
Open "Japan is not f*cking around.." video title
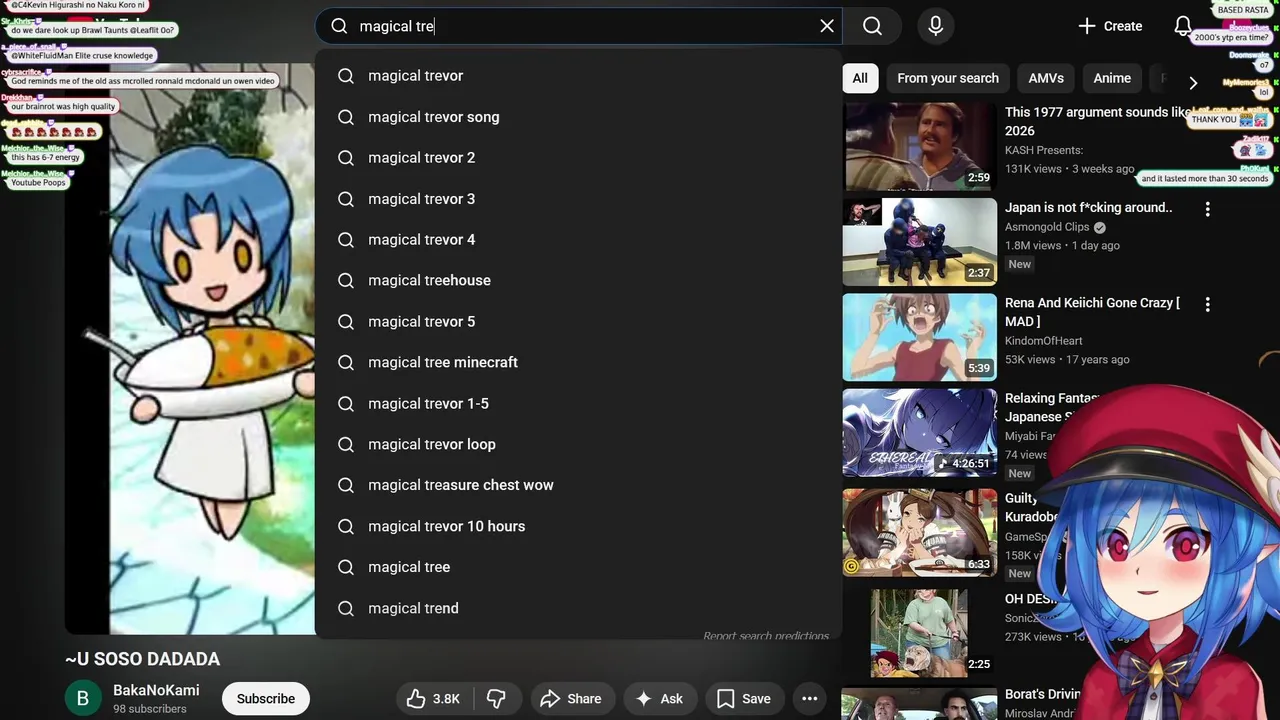pyautogui.click(x=1088, y=208)
